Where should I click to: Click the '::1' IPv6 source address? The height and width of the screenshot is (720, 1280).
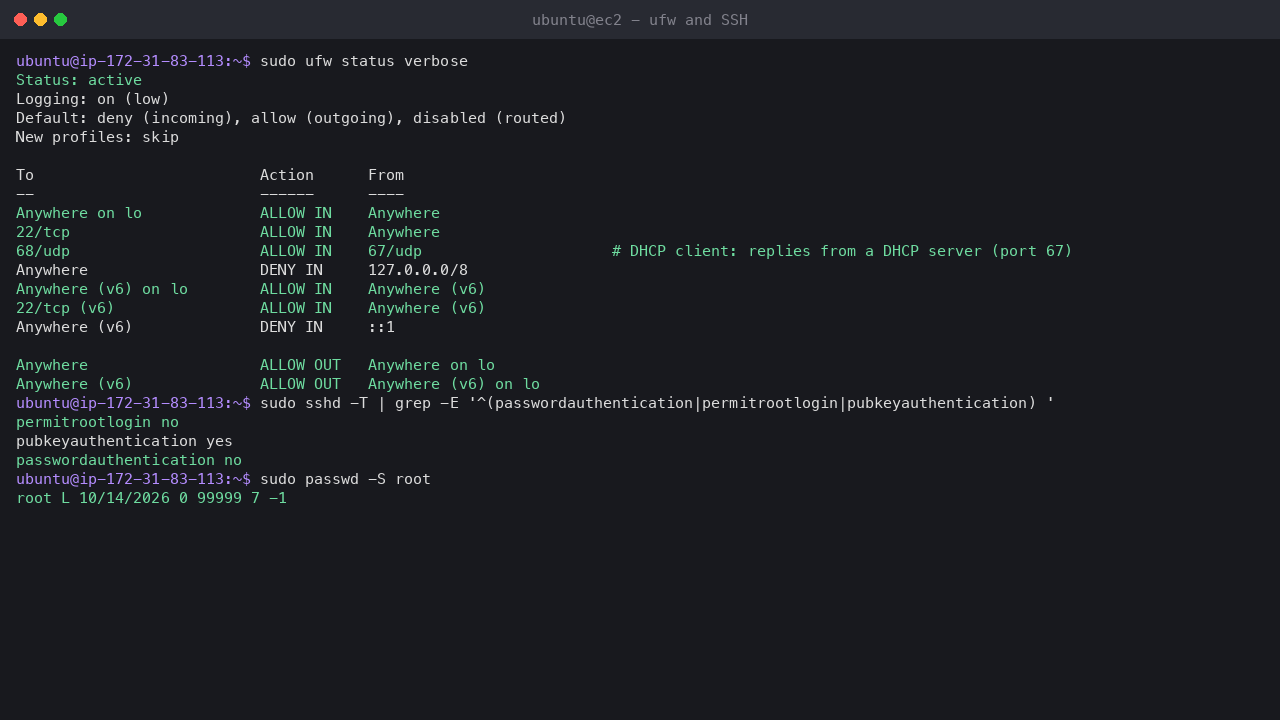coord(382,327)
